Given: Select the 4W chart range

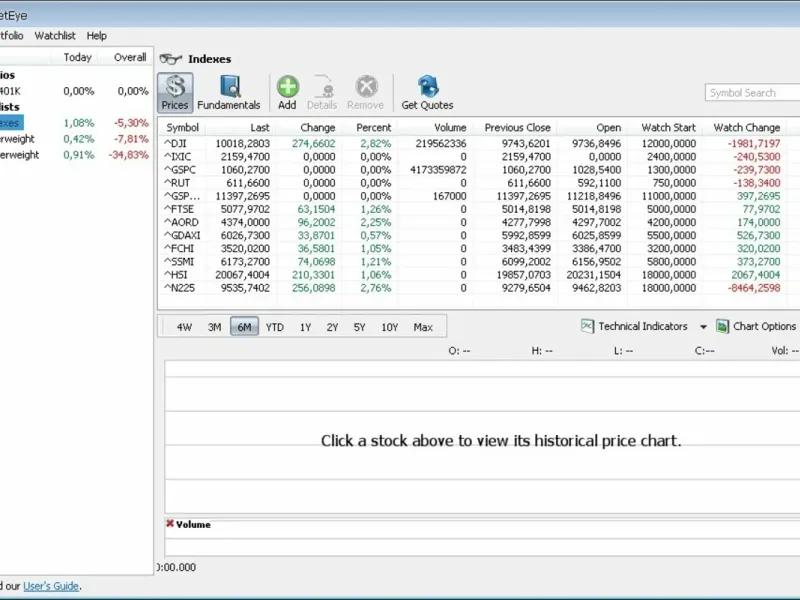Looking at the screenshot, I should click(x=184, y=327).
